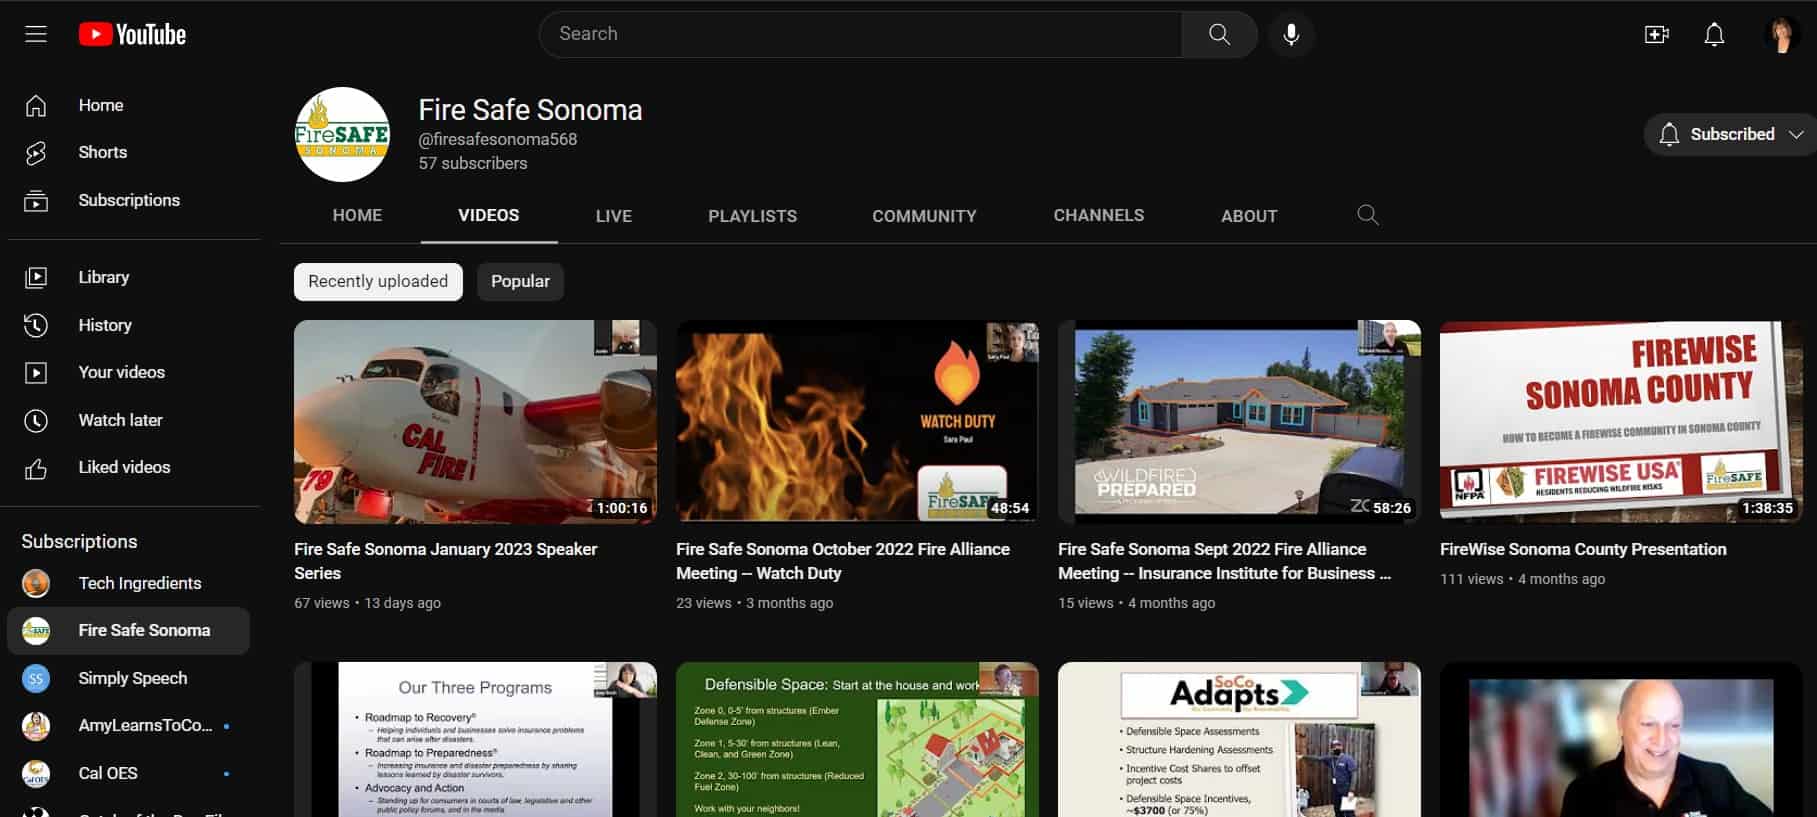Click the Fire Safe Sonoma channel logo

[342, 134]
